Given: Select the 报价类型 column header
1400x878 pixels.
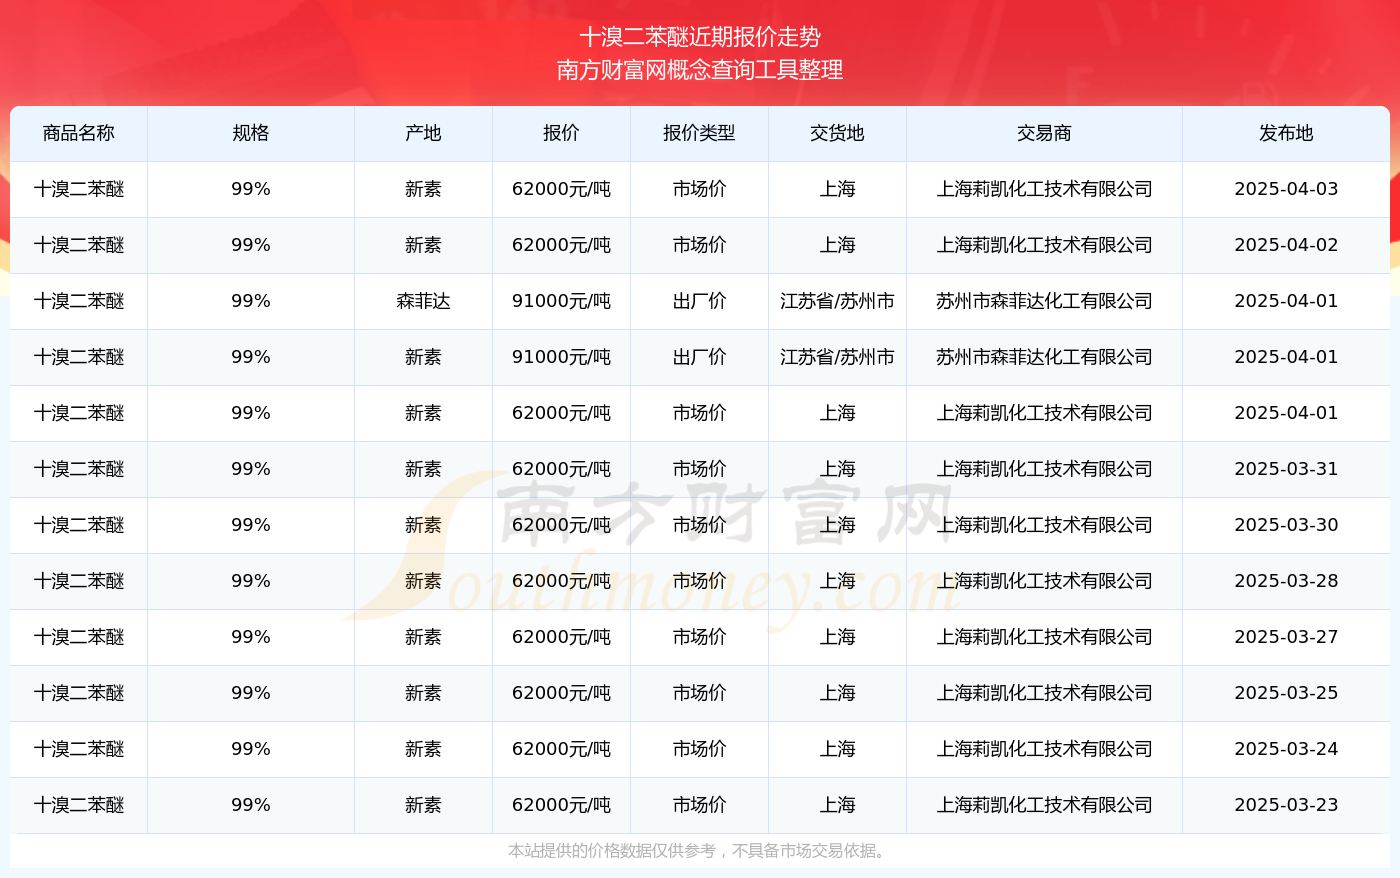Looking at the screenshot, I should (x=699, y=133).
